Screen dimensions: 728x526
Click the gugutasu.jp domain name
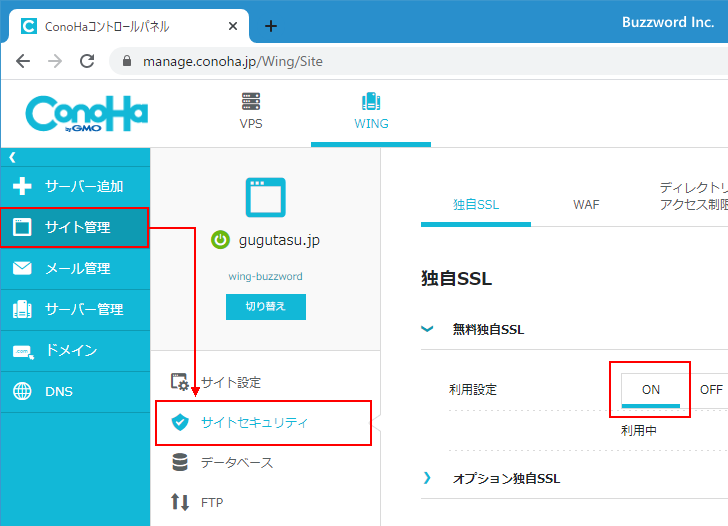click(279, 240)
